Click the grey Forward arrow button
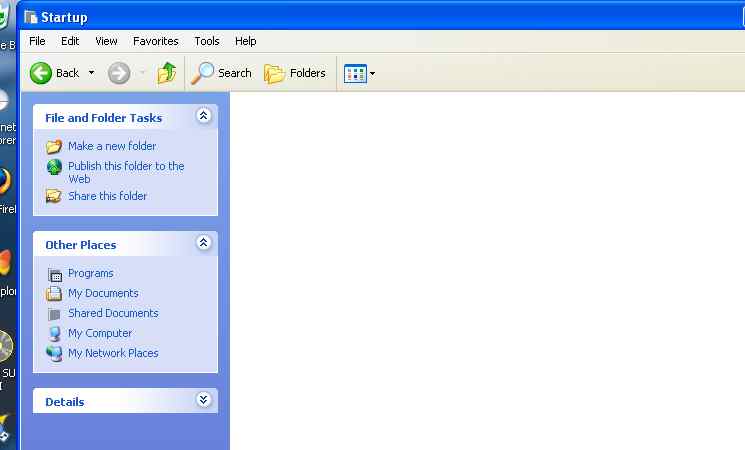Image resolution: width=745 pixels, height=450 pixels. pyautogui.click(x=119, y=73)
